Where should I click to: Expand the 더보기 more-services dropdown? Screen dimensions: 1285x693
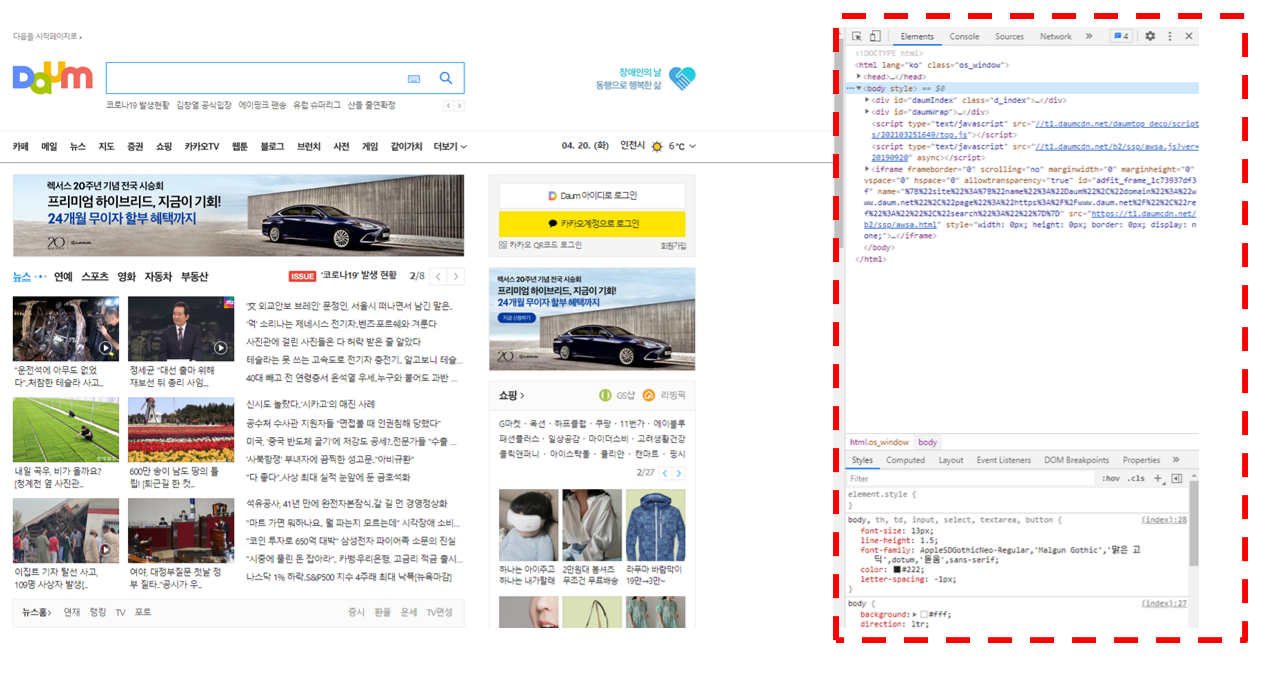pos(450,146)
